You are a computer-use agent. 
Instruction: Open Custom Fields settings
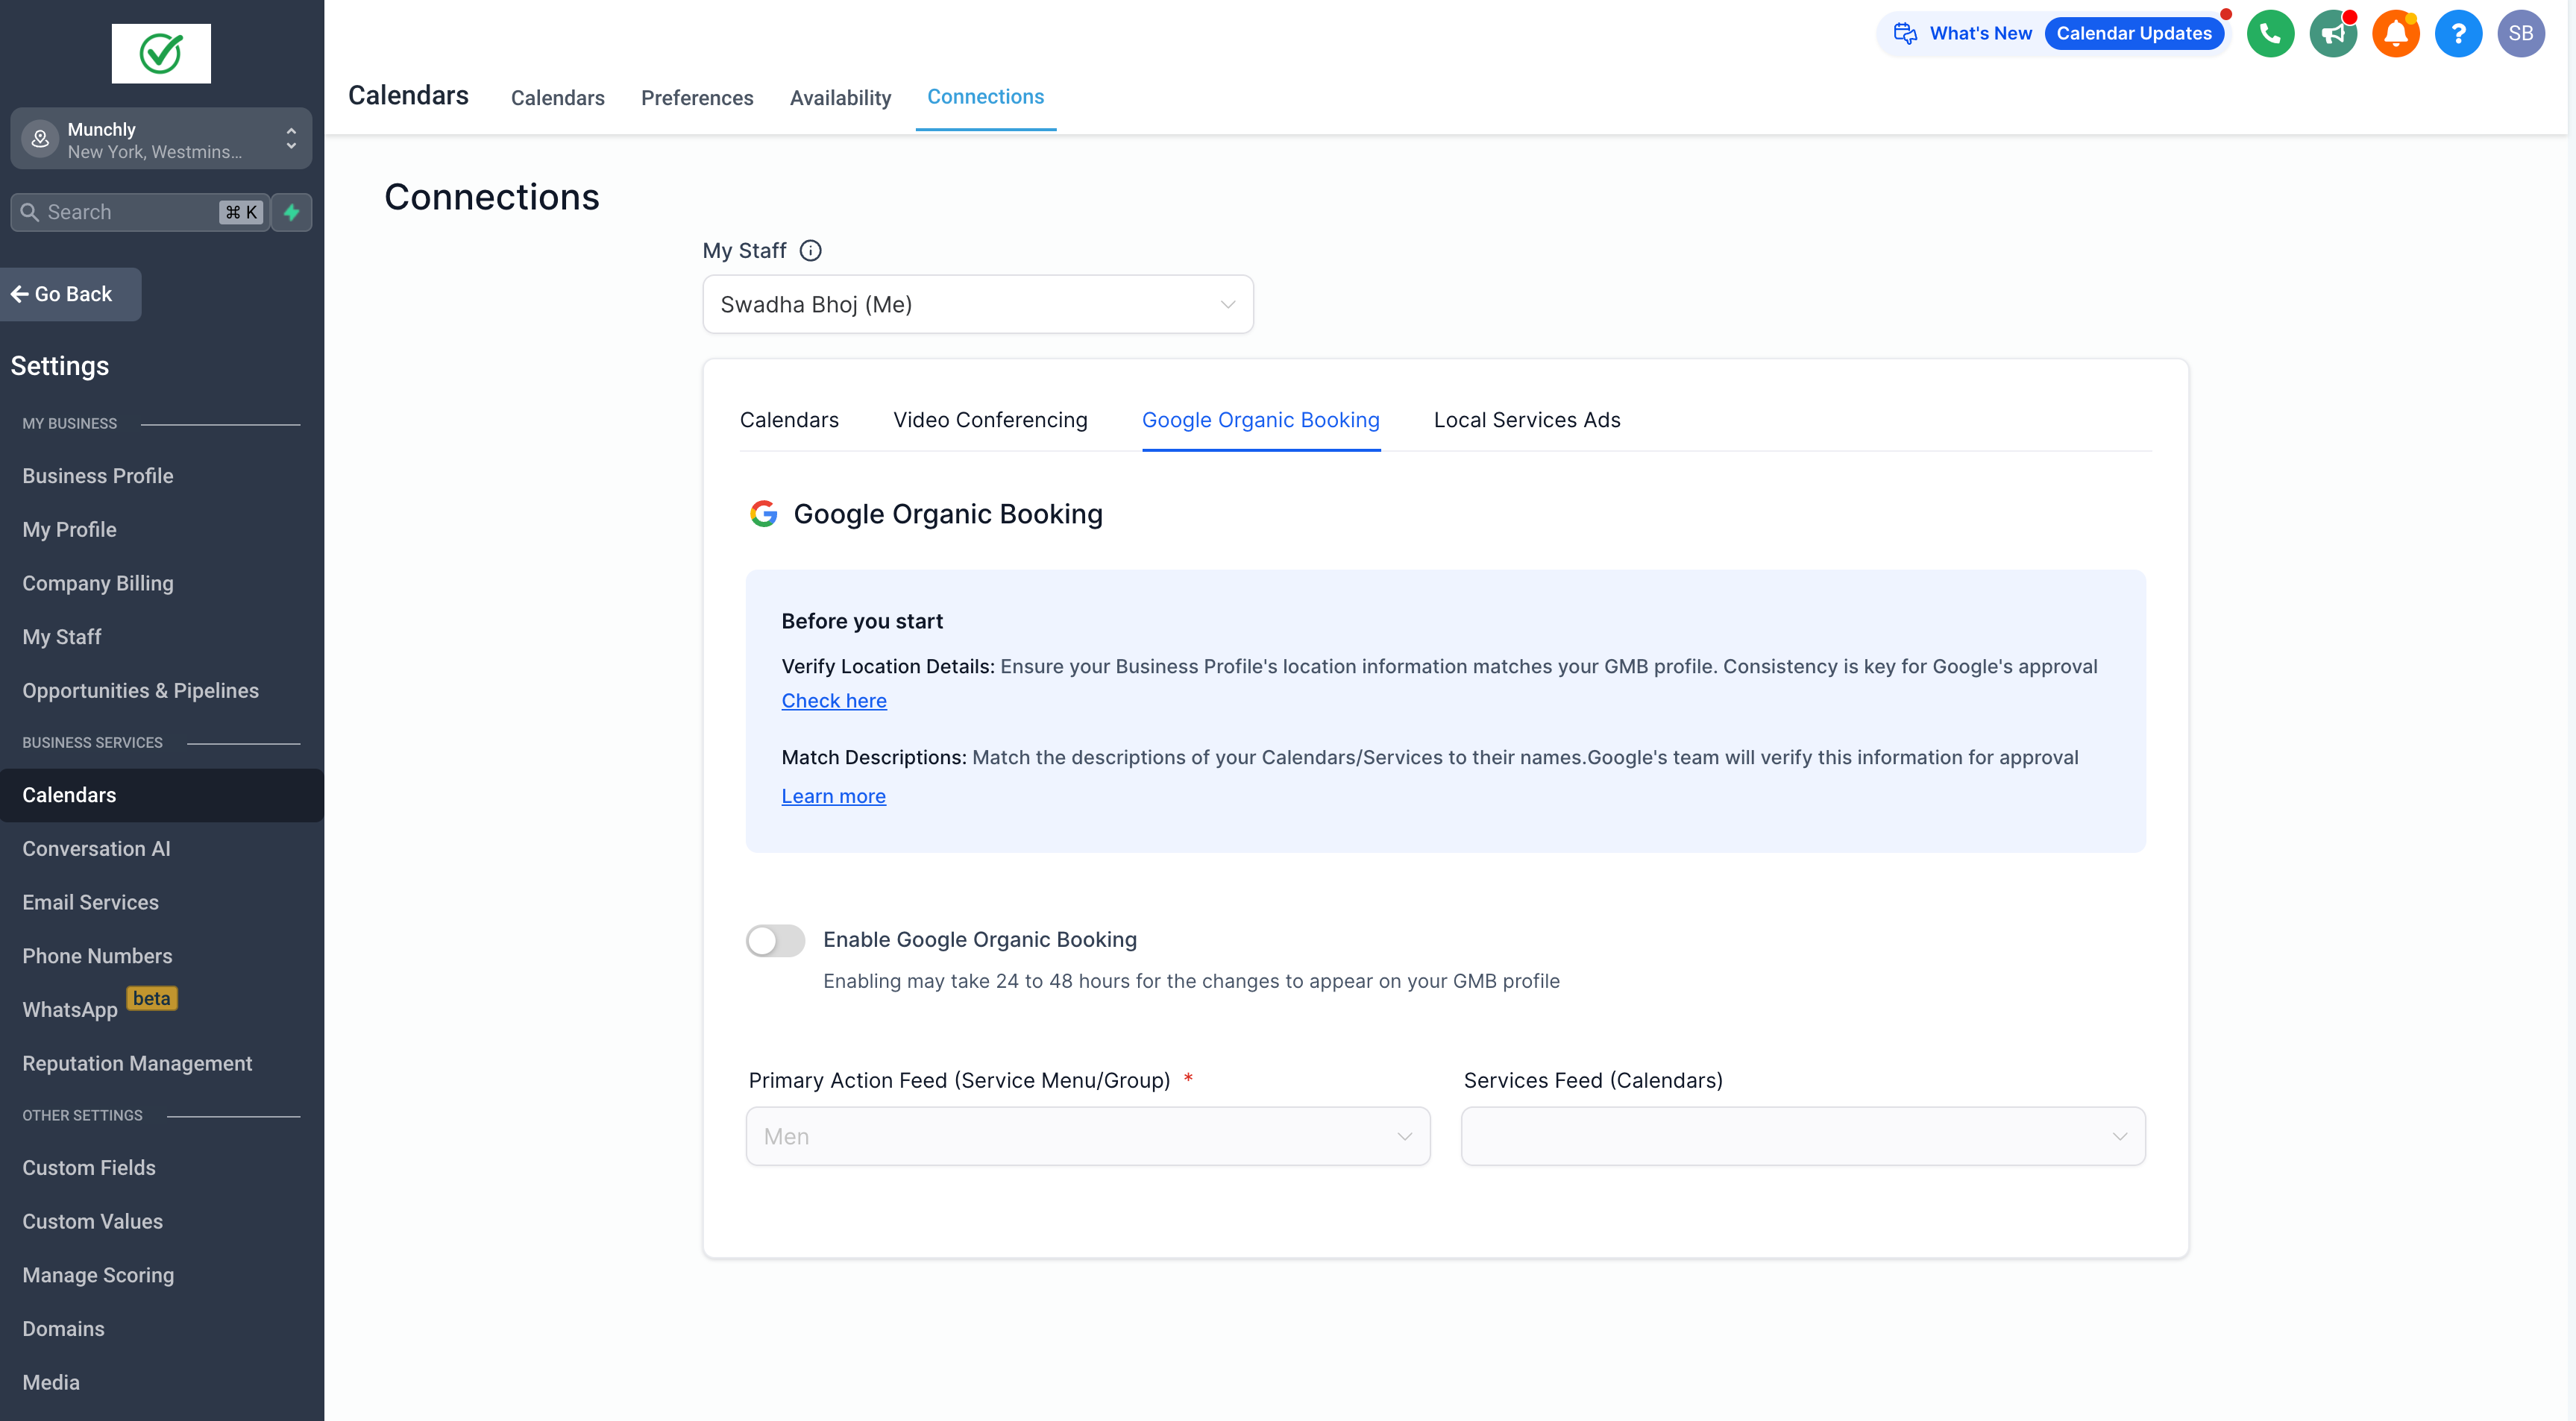89,1168
